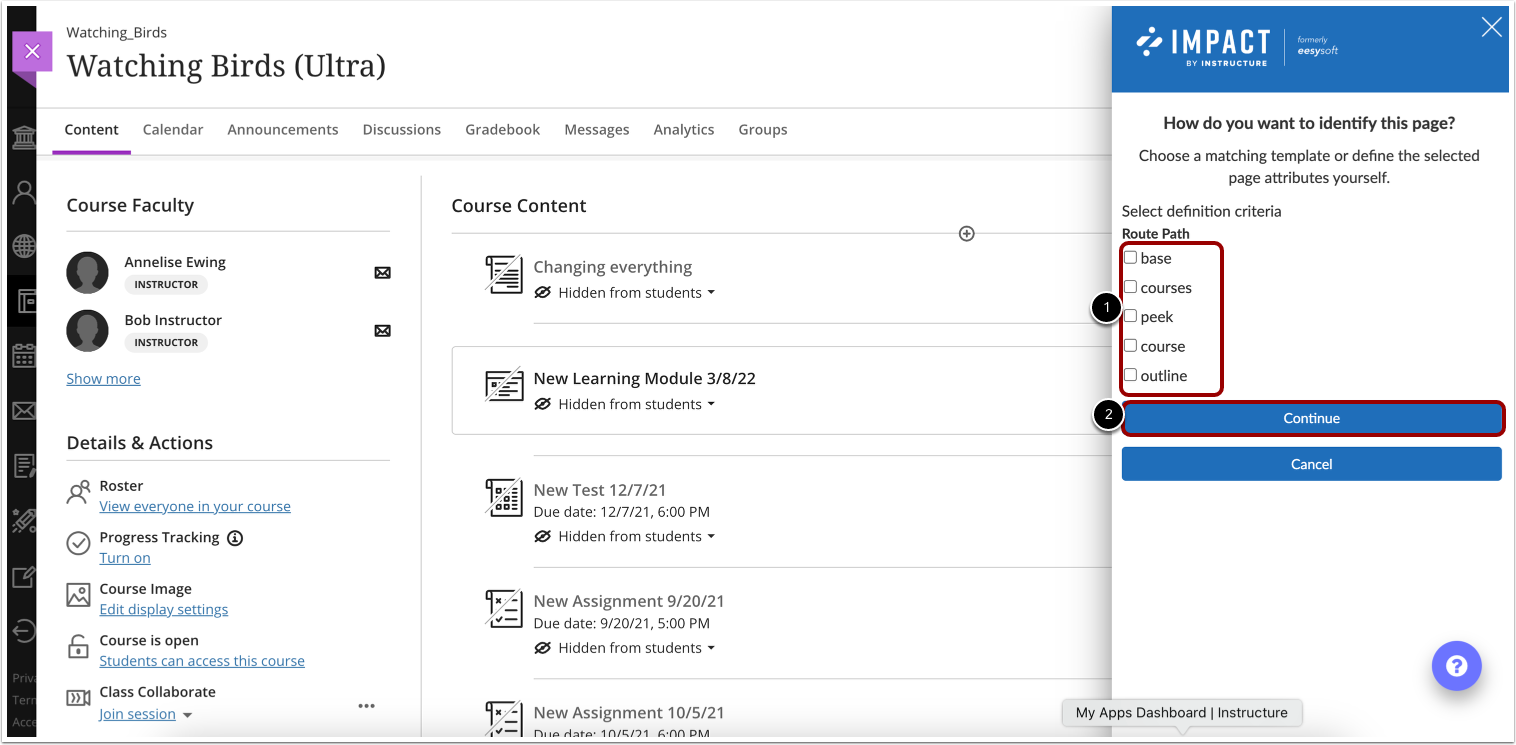Check the outline Route Path checkbox
This screenshot has height=745, width=1516.
[x=1131, y=375]
